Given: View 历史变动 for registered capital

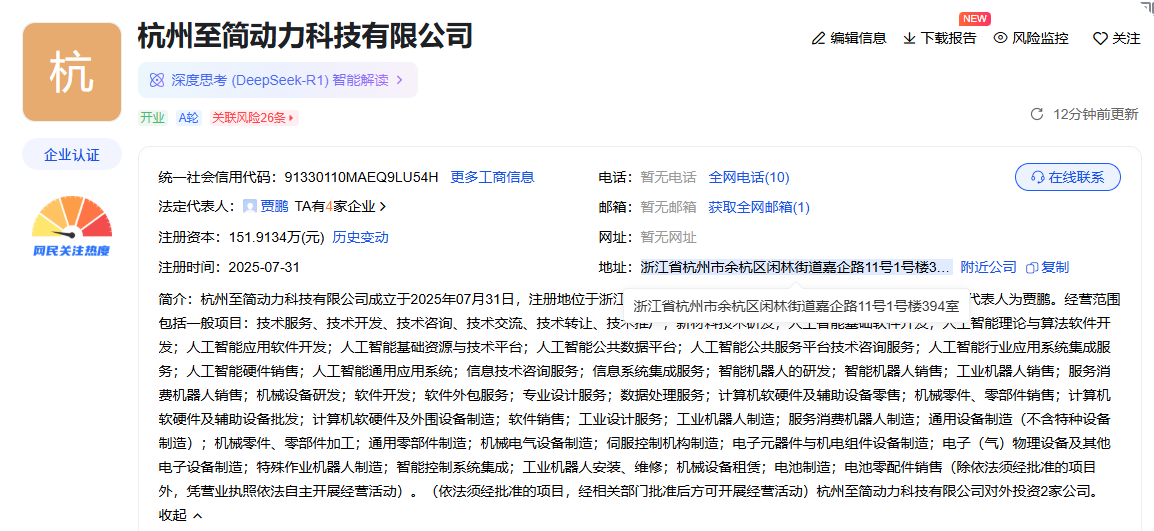Looking at the screenshot, I should click(361, 237).
